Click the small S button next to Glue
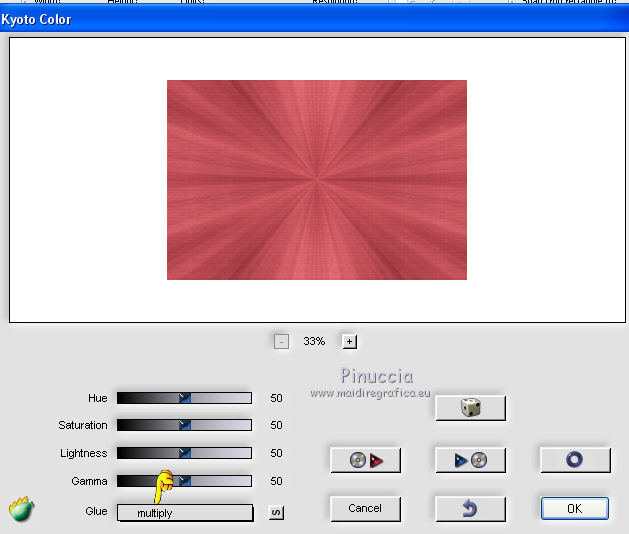Viewport: 629px width, 534px height. tap(276, 512)
